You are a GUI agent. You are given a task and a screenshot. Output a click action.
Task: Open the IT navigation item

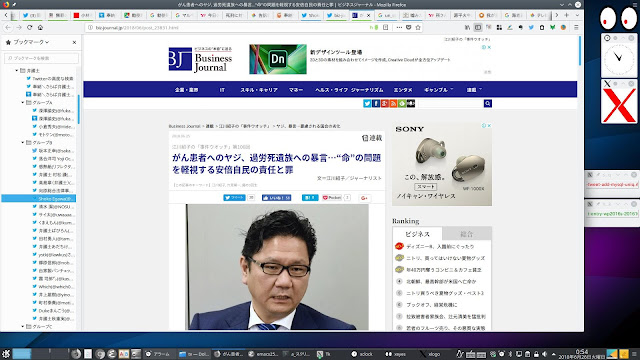[222, 90]
